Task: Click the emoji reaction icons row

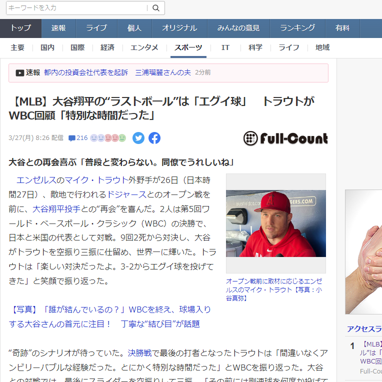Action: [x=108, y=138]
